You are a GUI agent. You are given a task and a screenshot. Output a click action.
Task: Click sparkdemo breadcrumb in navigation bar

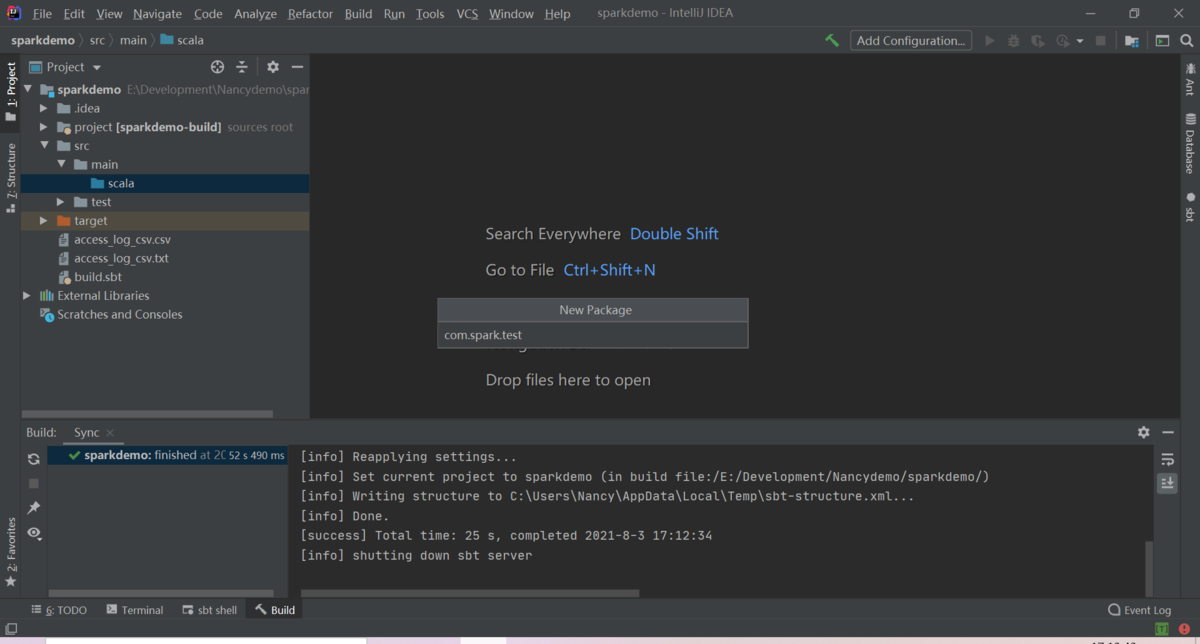(43, 41)
